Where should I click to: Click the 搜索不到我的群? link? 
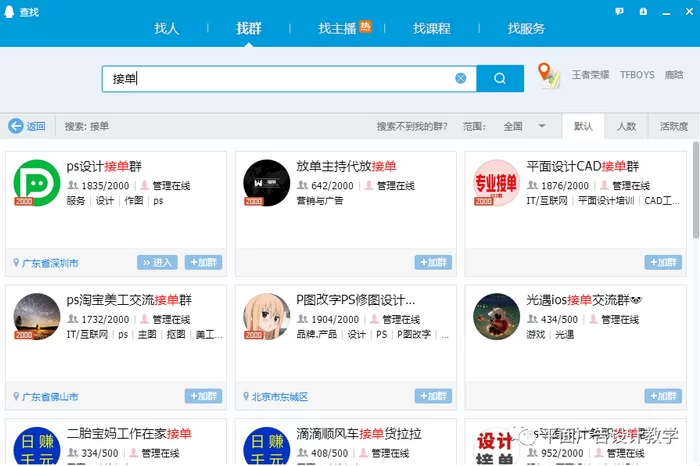coord(413,127)
